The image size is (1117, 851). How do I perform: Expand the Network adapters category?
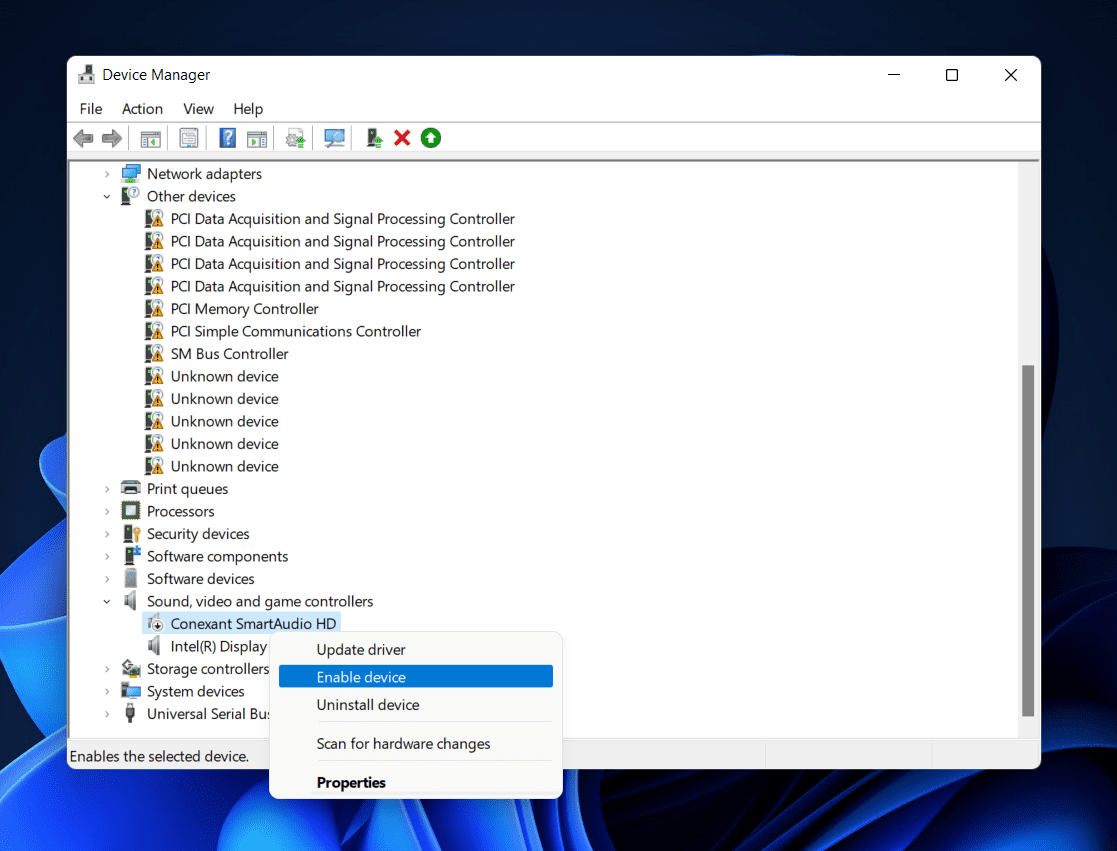tap(107, 174)
